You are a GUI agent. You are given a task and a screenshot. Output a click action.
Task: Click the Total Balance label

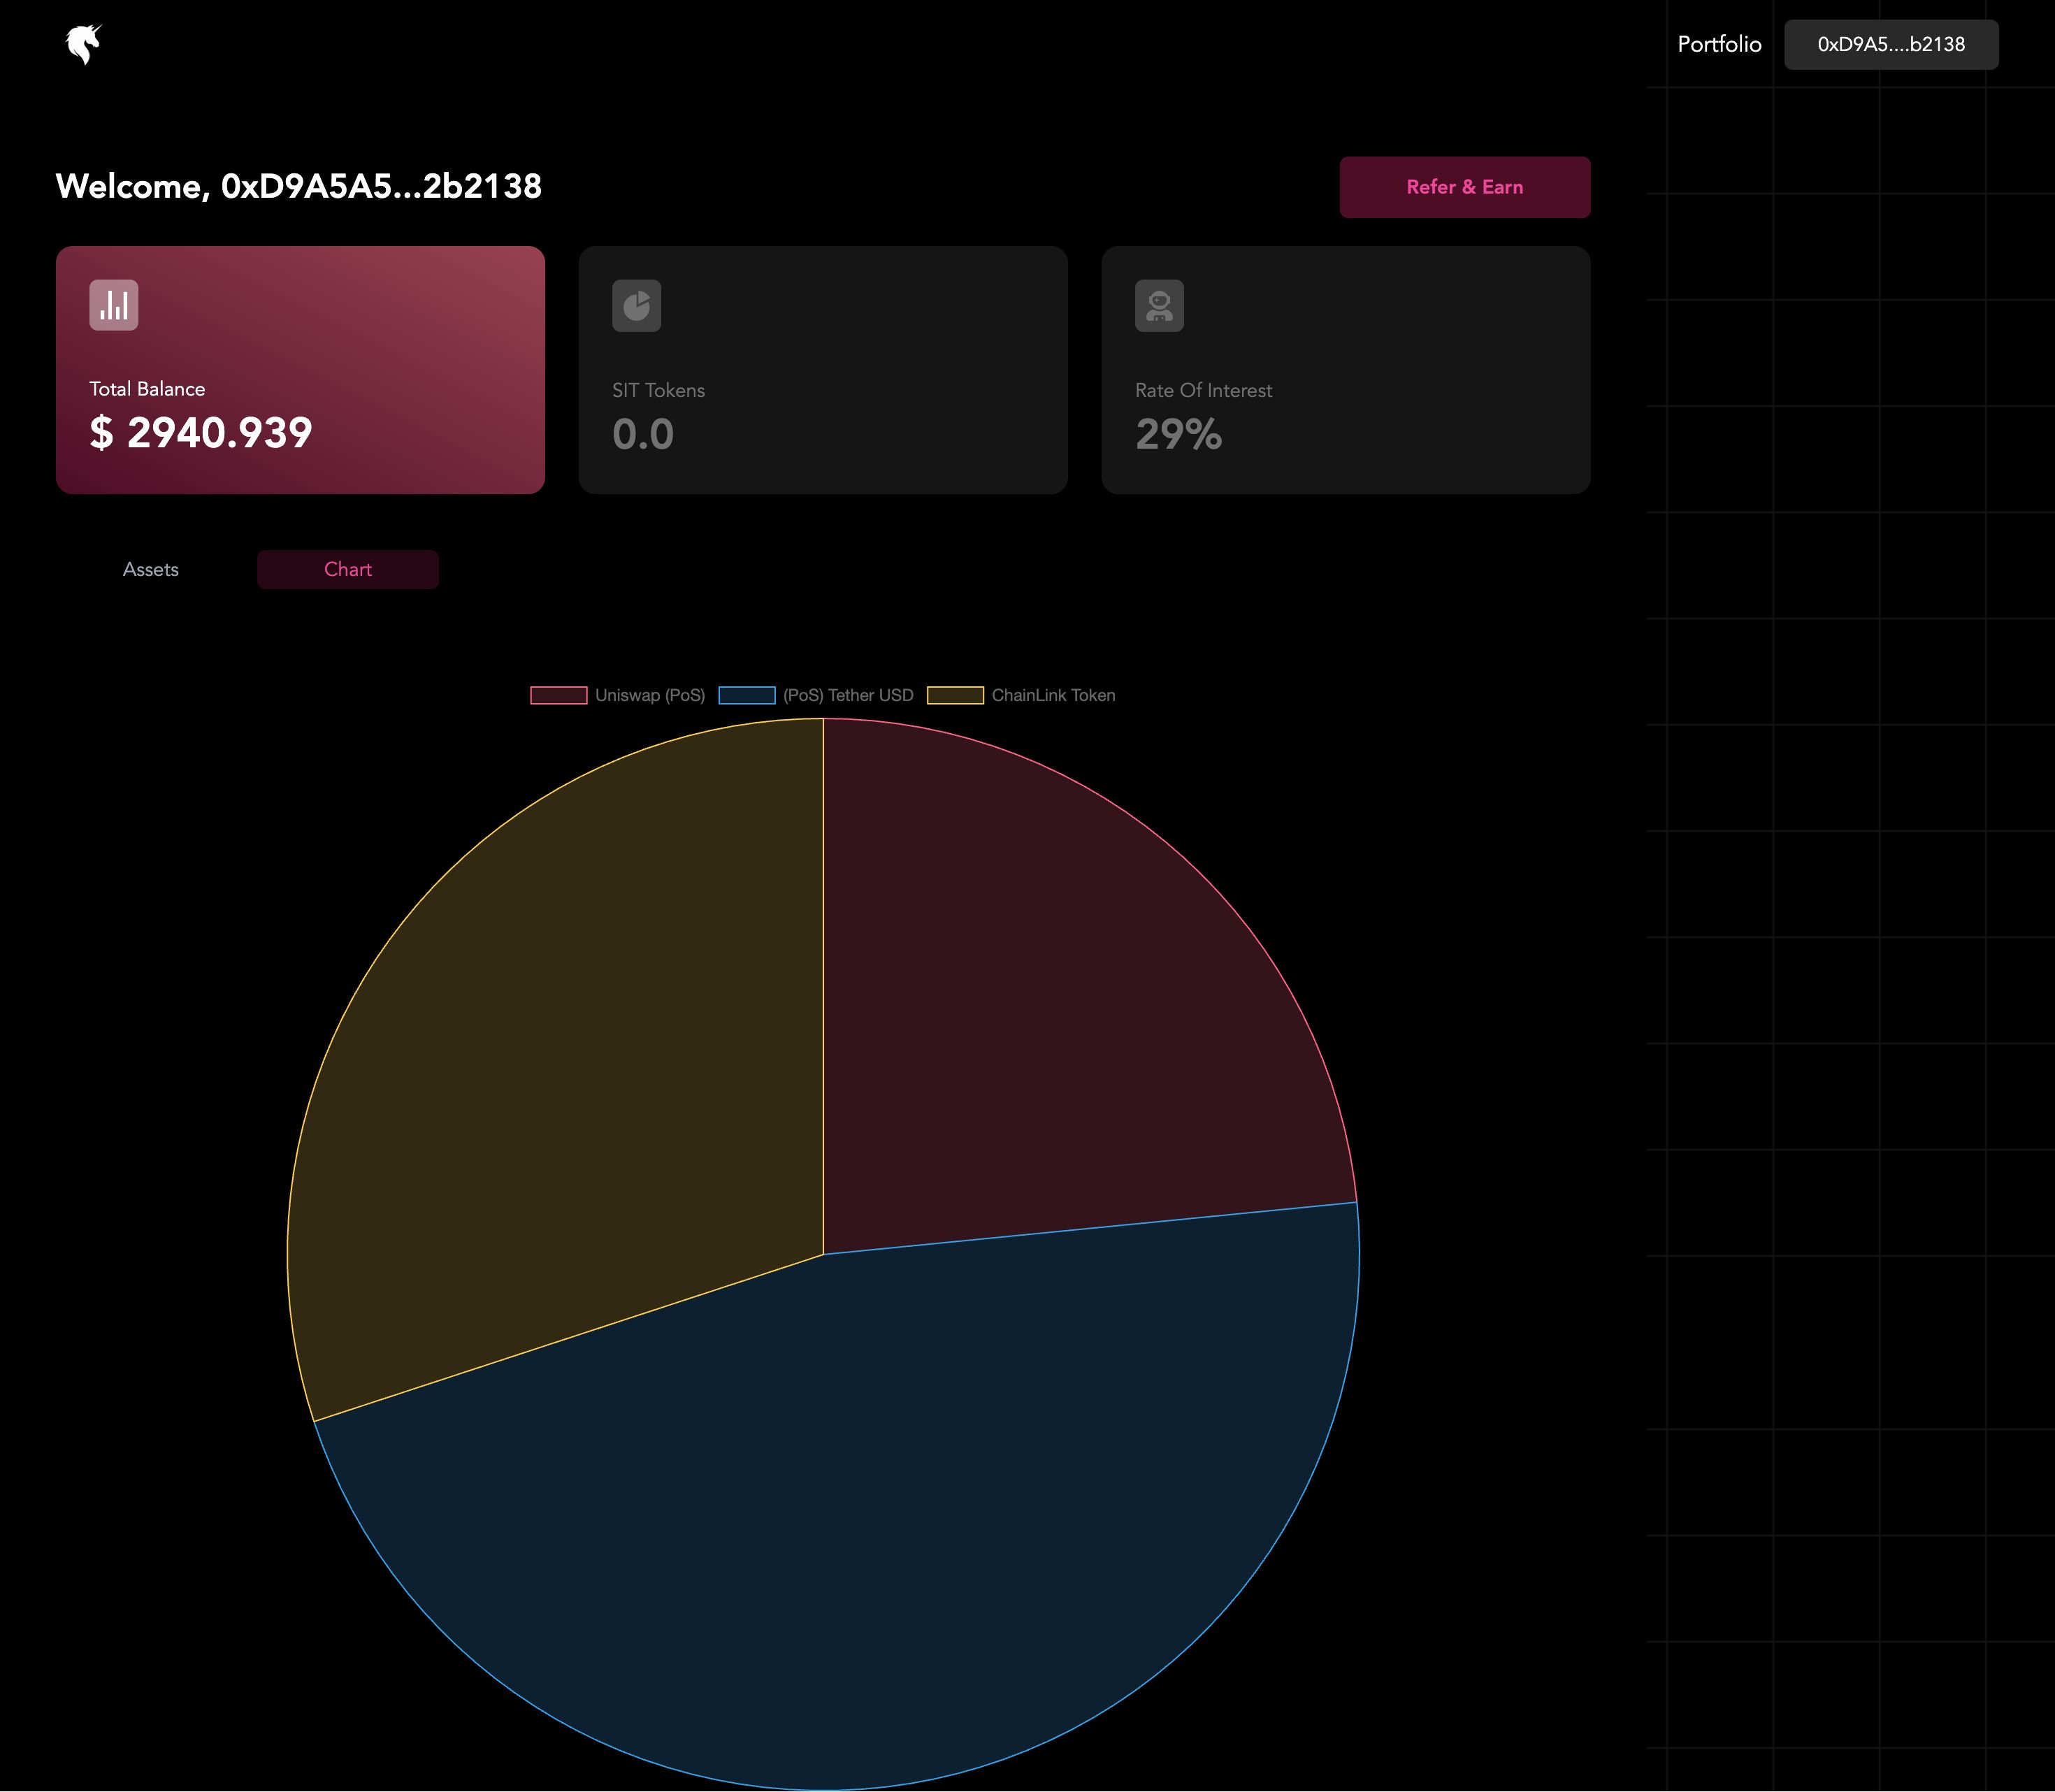click(147, 389)
